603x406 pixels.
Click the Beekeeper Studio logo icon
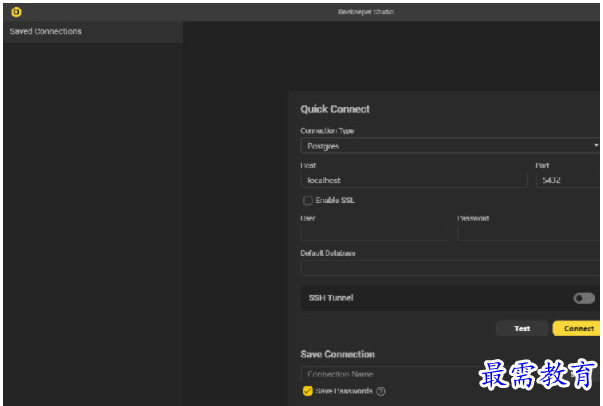pyautogui.click(x=16, y=12)
